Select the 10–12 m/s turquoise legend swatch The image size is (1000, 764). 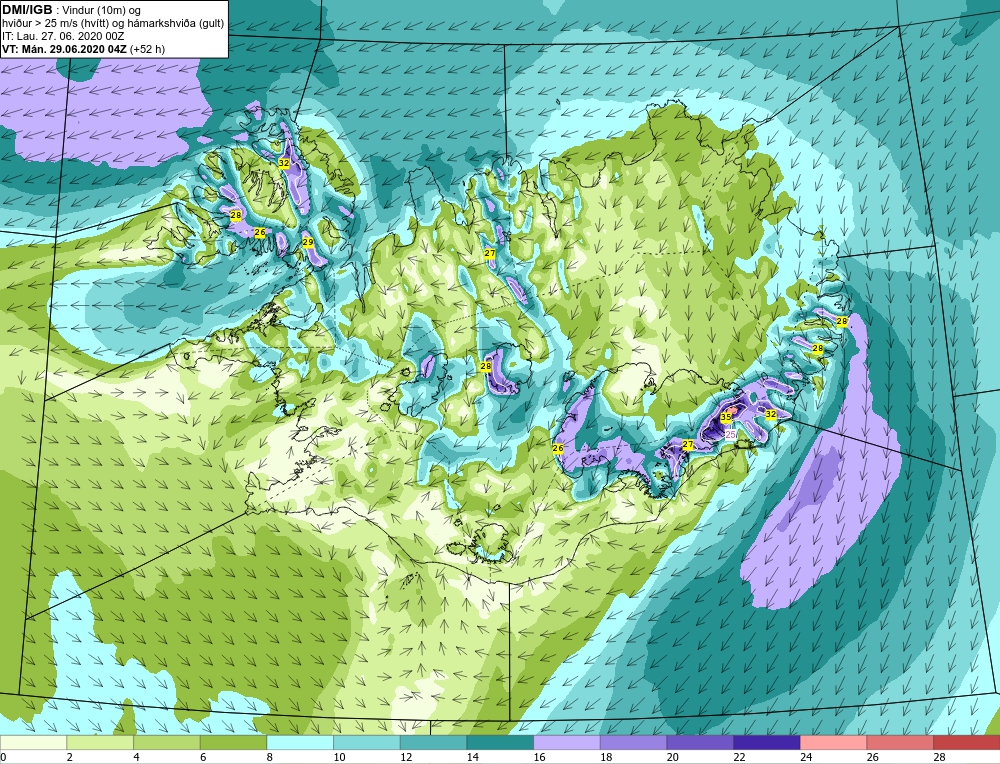coord(367,742)
